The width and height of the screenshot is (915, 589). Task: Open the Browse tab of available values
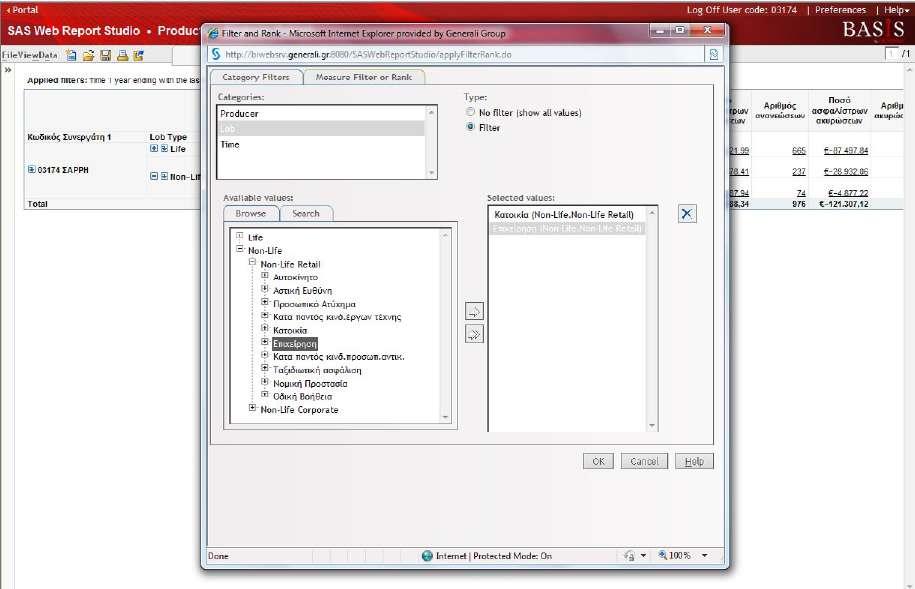coord(251,214)
